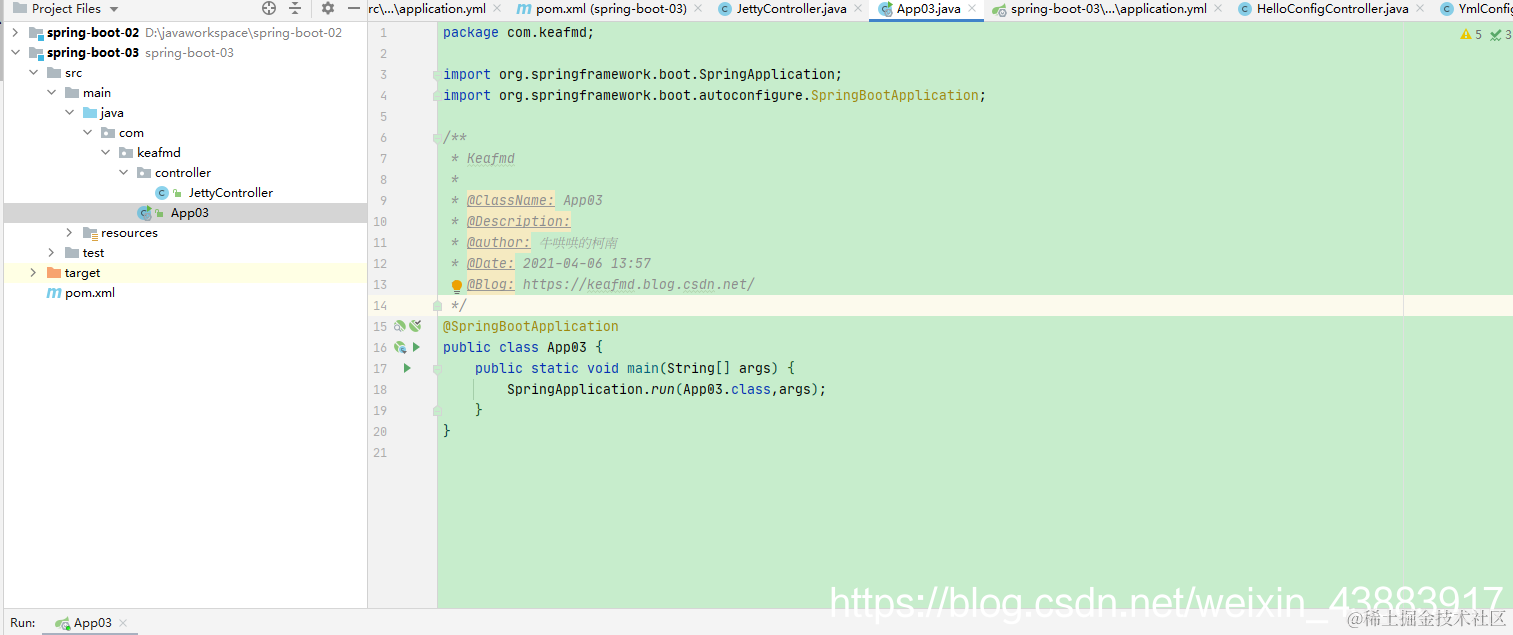Image resolution: width=1513 pixels, height=635 pixels.
Task: Click the Maven 'm' icon beside pom.xml
Action: (54, 293)
